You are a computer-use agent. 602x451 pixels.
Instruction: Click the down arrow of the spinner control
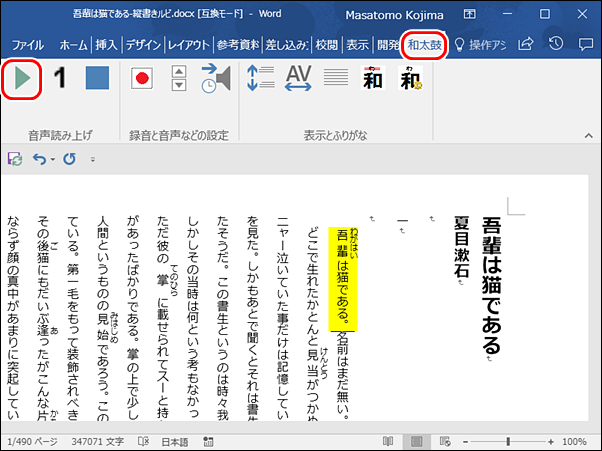[179, 85]
